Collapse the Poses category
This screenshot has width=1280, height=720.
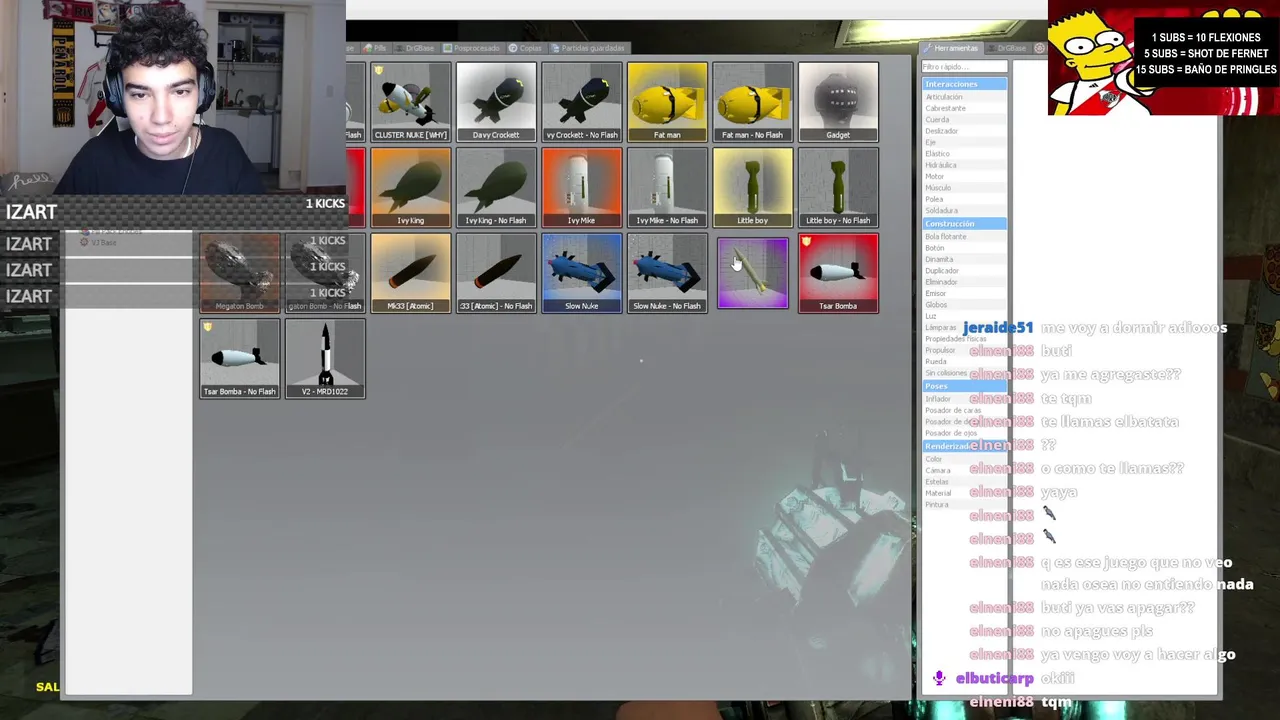coord(964,386)
